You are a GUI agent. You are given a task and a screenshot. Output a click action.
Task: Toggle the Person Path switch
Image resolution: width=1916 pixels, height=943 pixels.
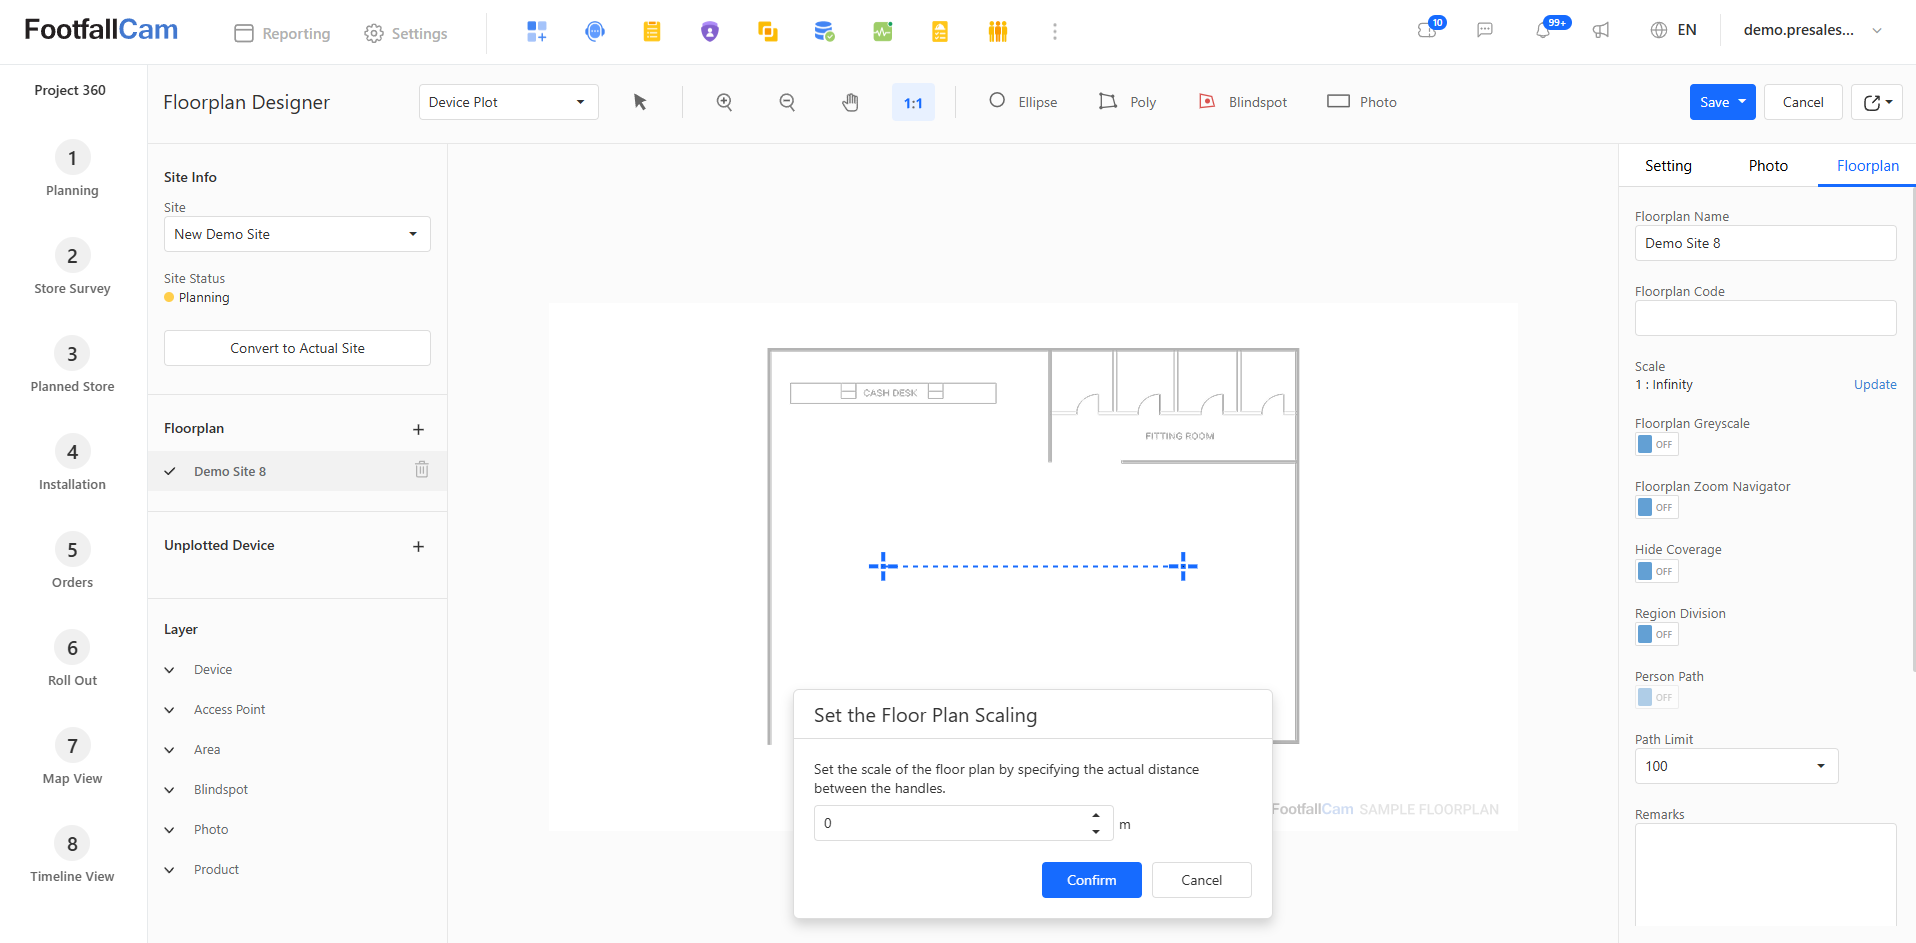pyautogui.click(x=1657, y=697)
